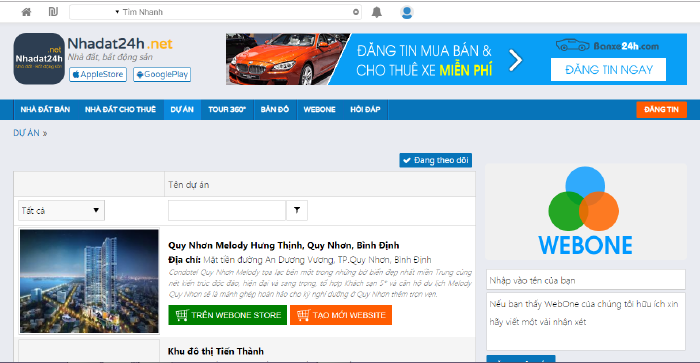Toggle the "Đang theo dõi" follow check button
700x363 pixels.
[436, 160]
